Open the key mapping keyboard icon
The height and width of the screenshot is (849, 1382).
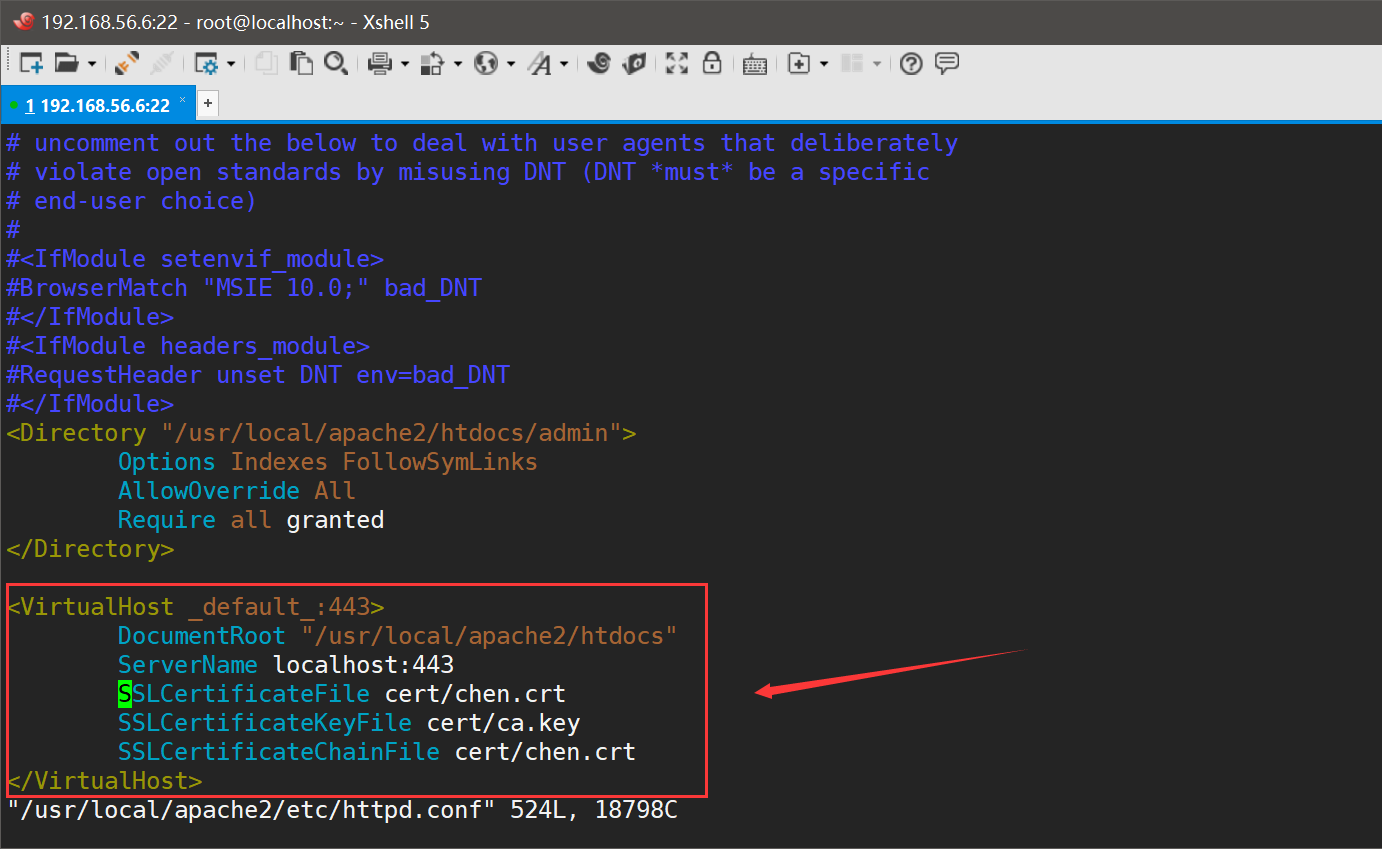tap(755, 65)
